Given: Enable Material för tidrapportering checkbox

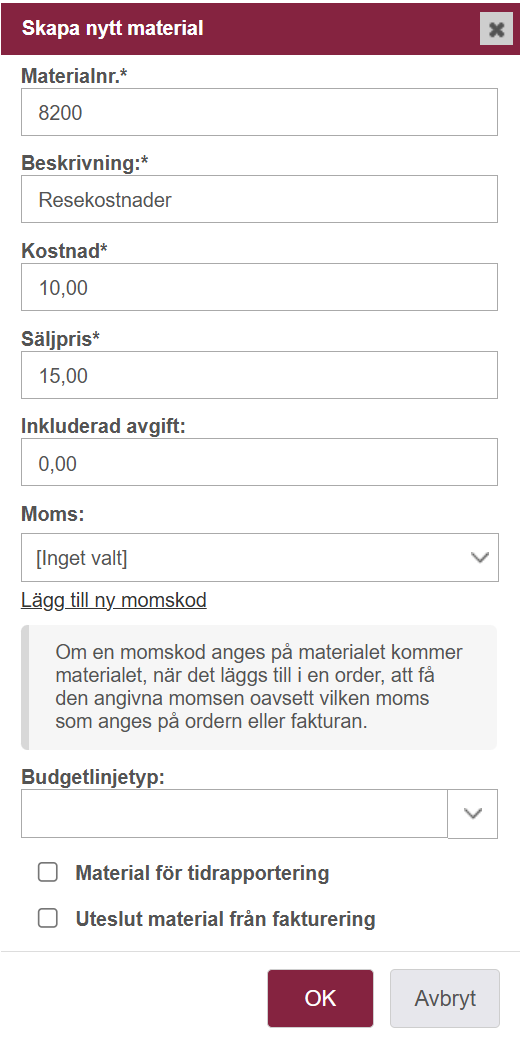Looking at the screenshot, I should pos(48,872).
